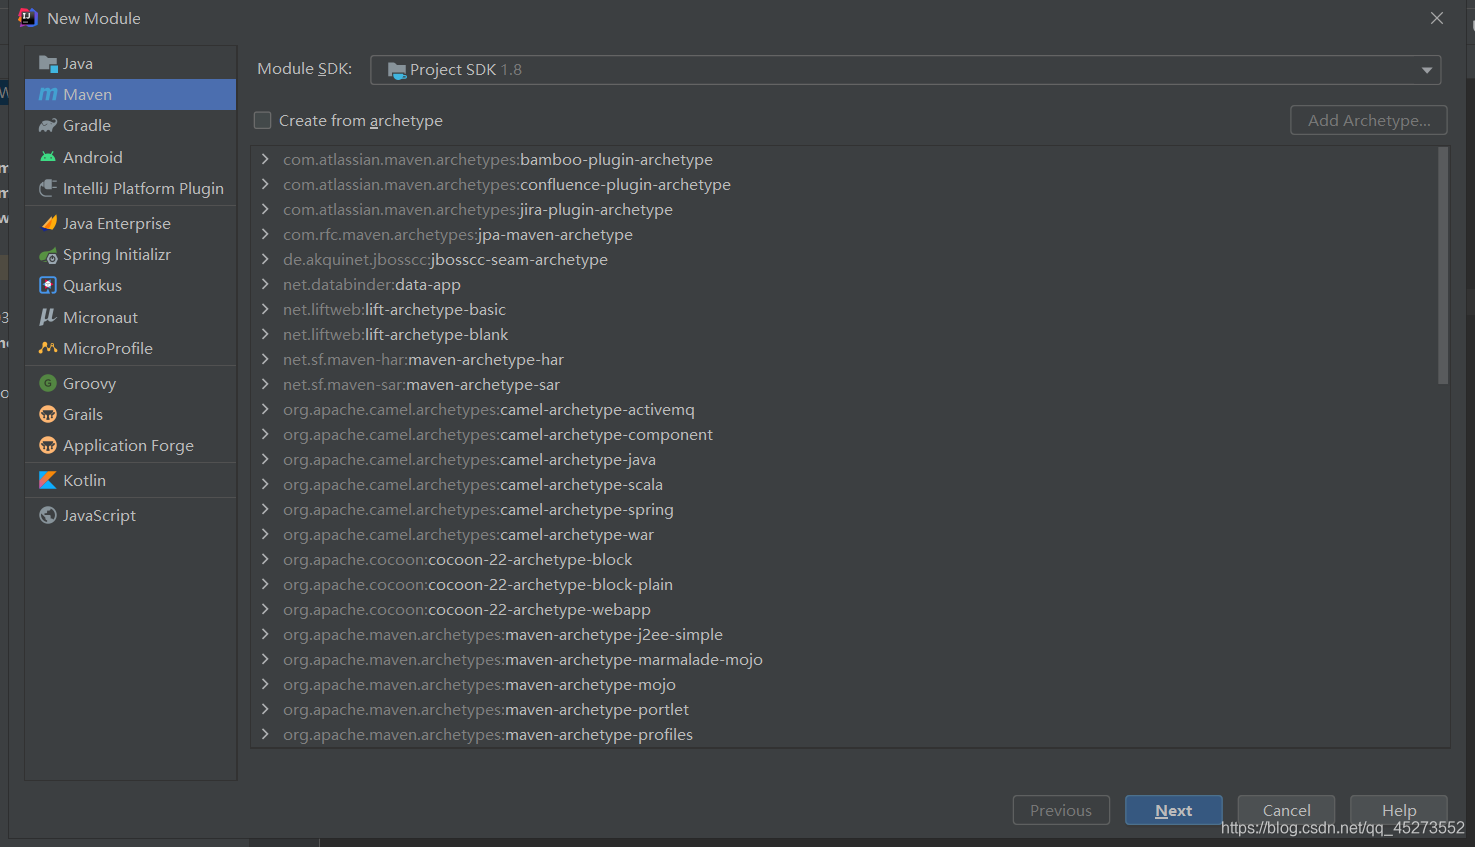Viewport: 1475px width, 847px height.
Task: Click the archetype list vertical scrollbar
Action: pos(1442,266)
